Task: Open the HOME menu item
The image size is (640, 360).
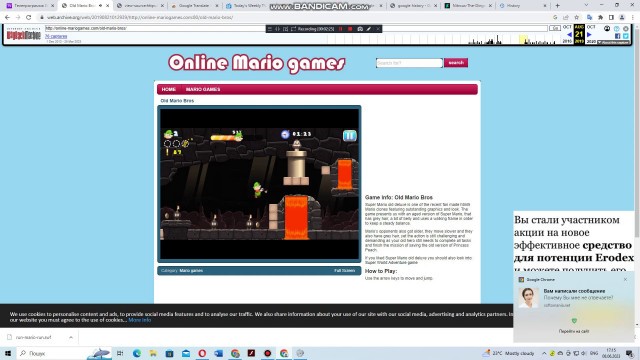Action: [169, 89]
